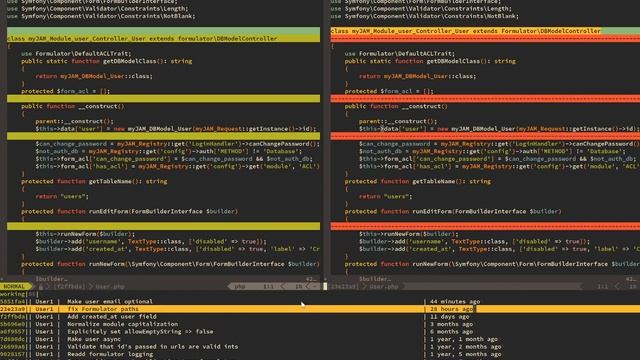The image size is (640, 360).
Task: Click the '6 months ago' timestamp
Action: (451, 331)
